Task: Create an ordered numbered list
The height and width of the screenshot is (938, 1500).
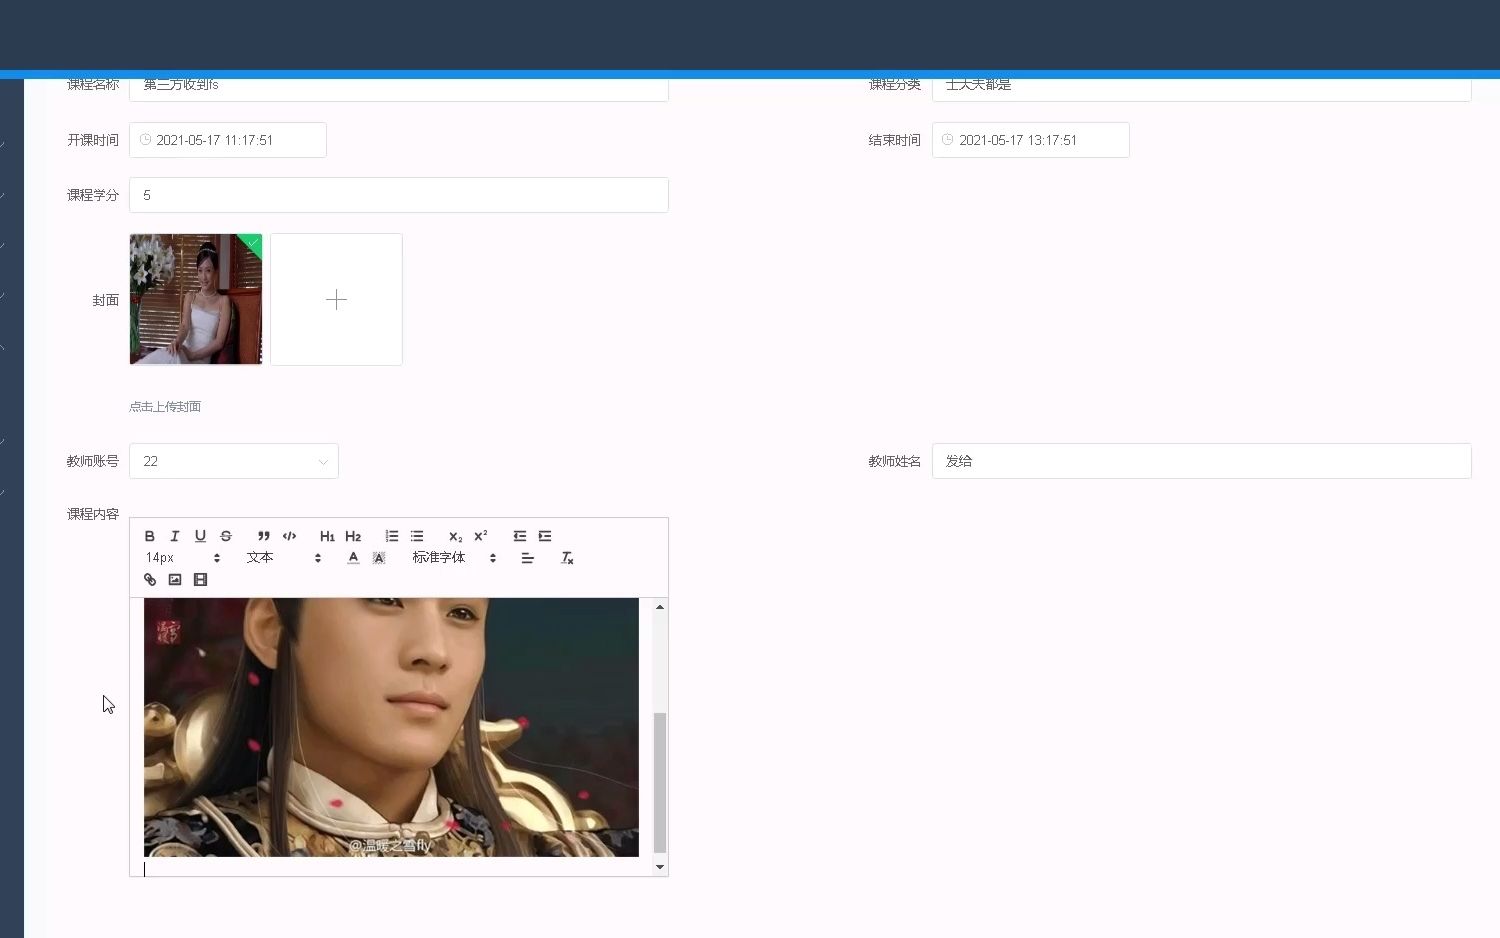Action: pyautogui.click(x=392, y=536)
